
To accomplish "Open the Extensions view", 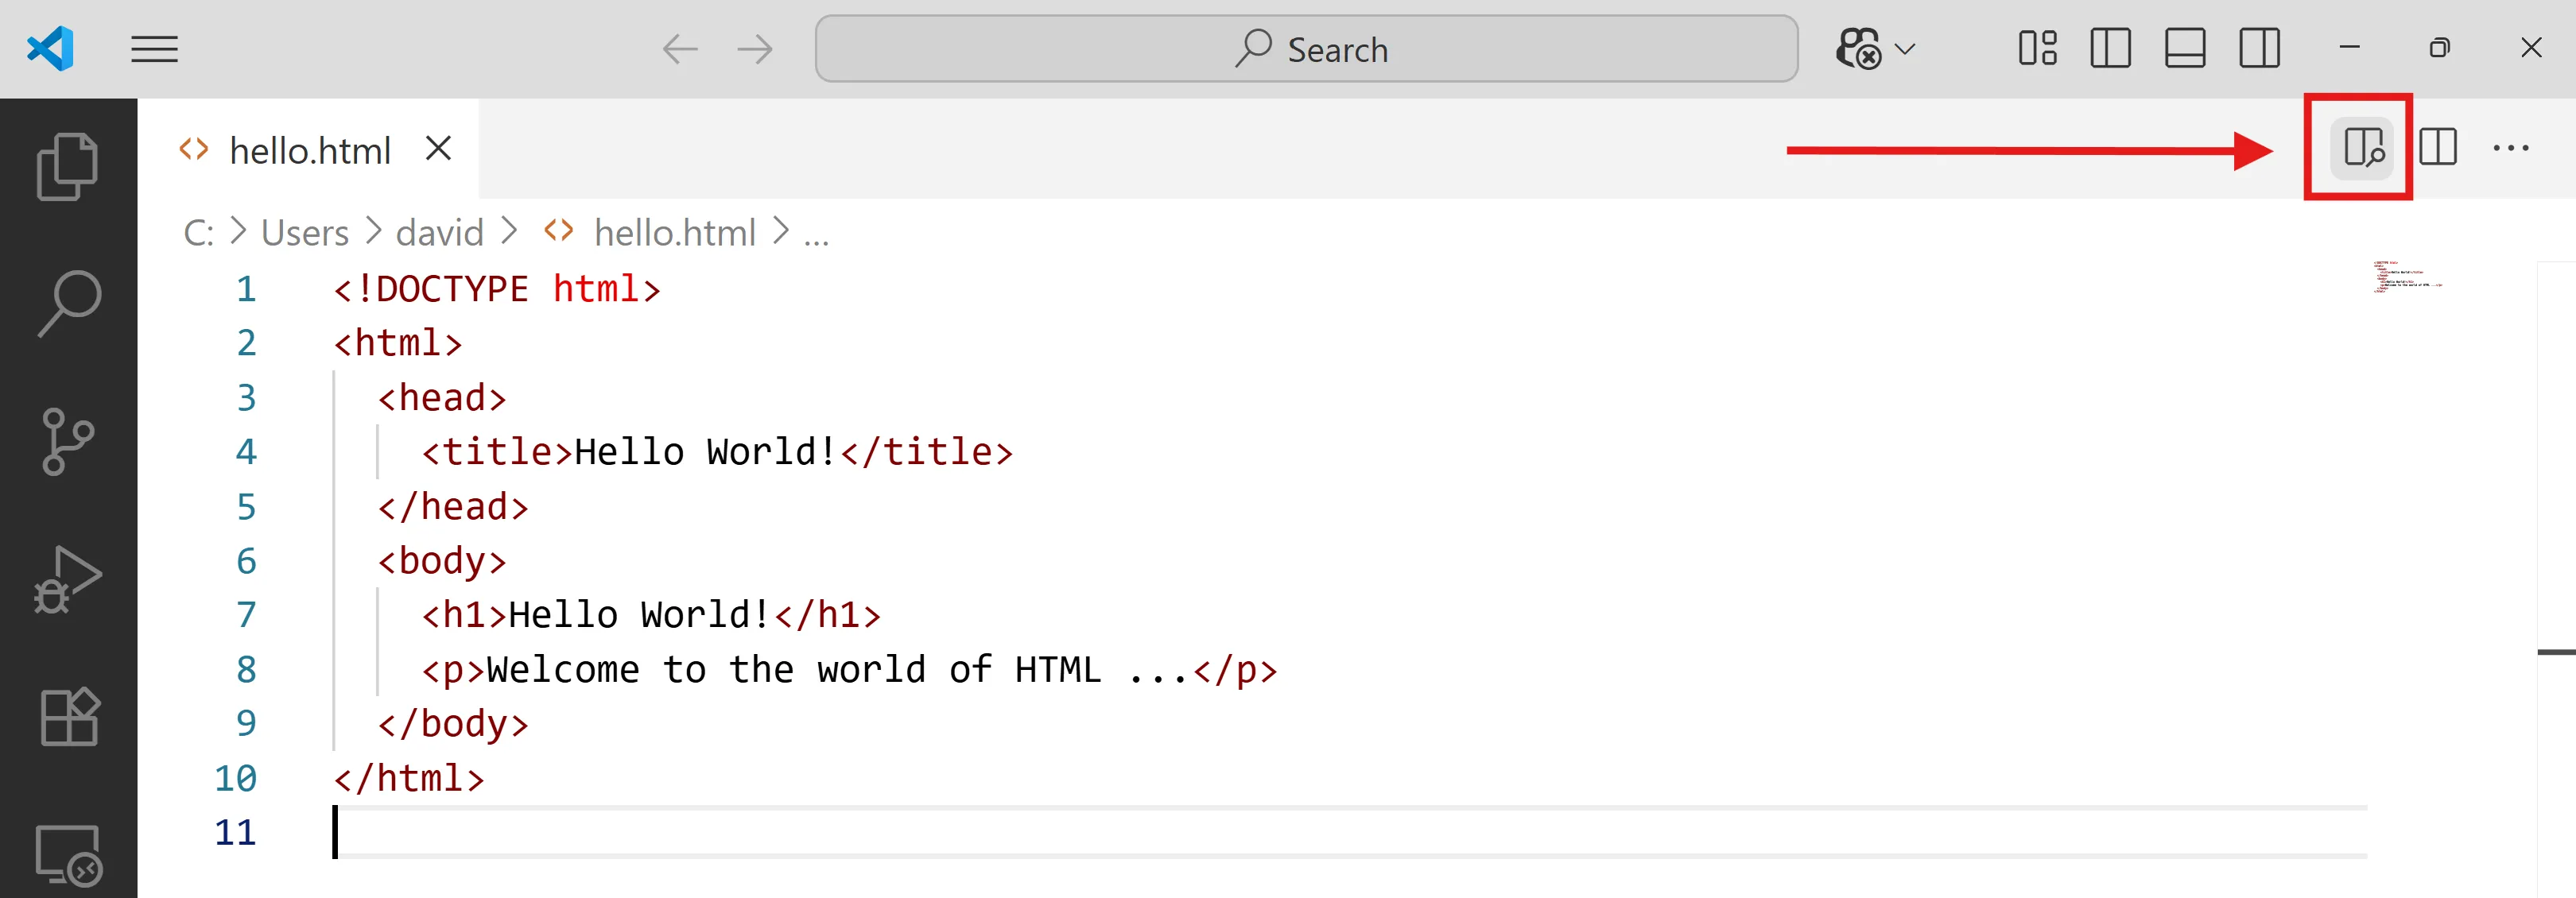I will (67, 716).
